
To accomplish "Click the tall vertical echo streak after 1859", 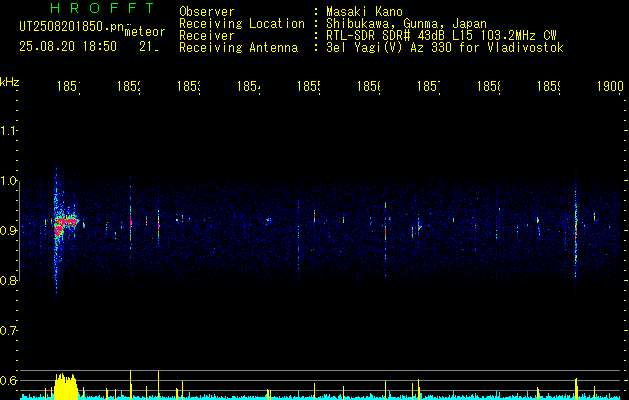I will click(x=576, y=233).
